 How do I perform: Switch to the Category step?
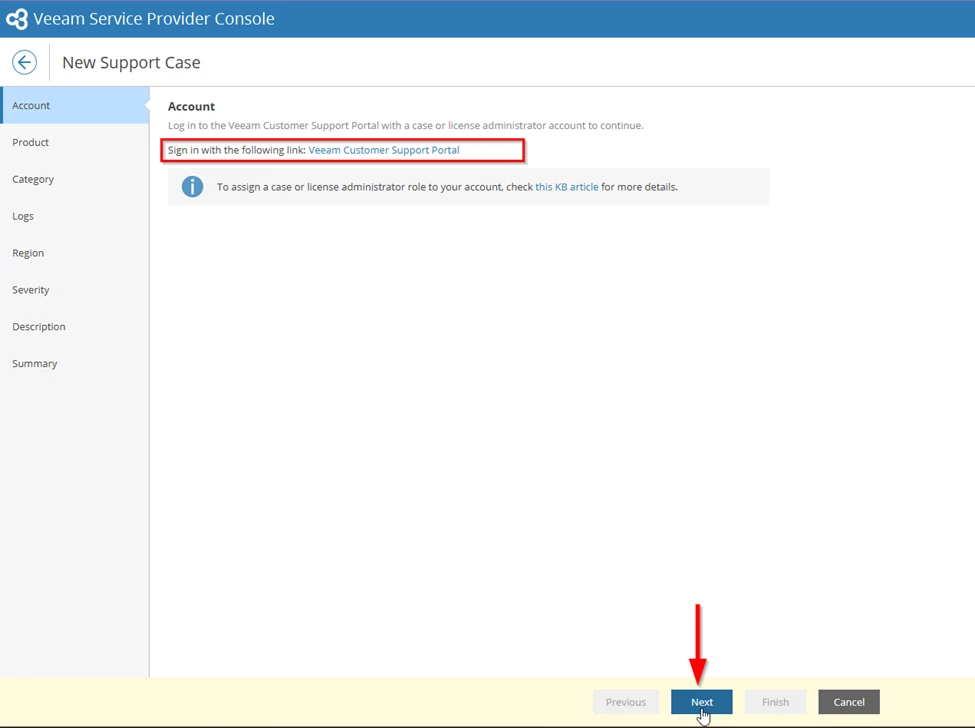pos(75,179)
